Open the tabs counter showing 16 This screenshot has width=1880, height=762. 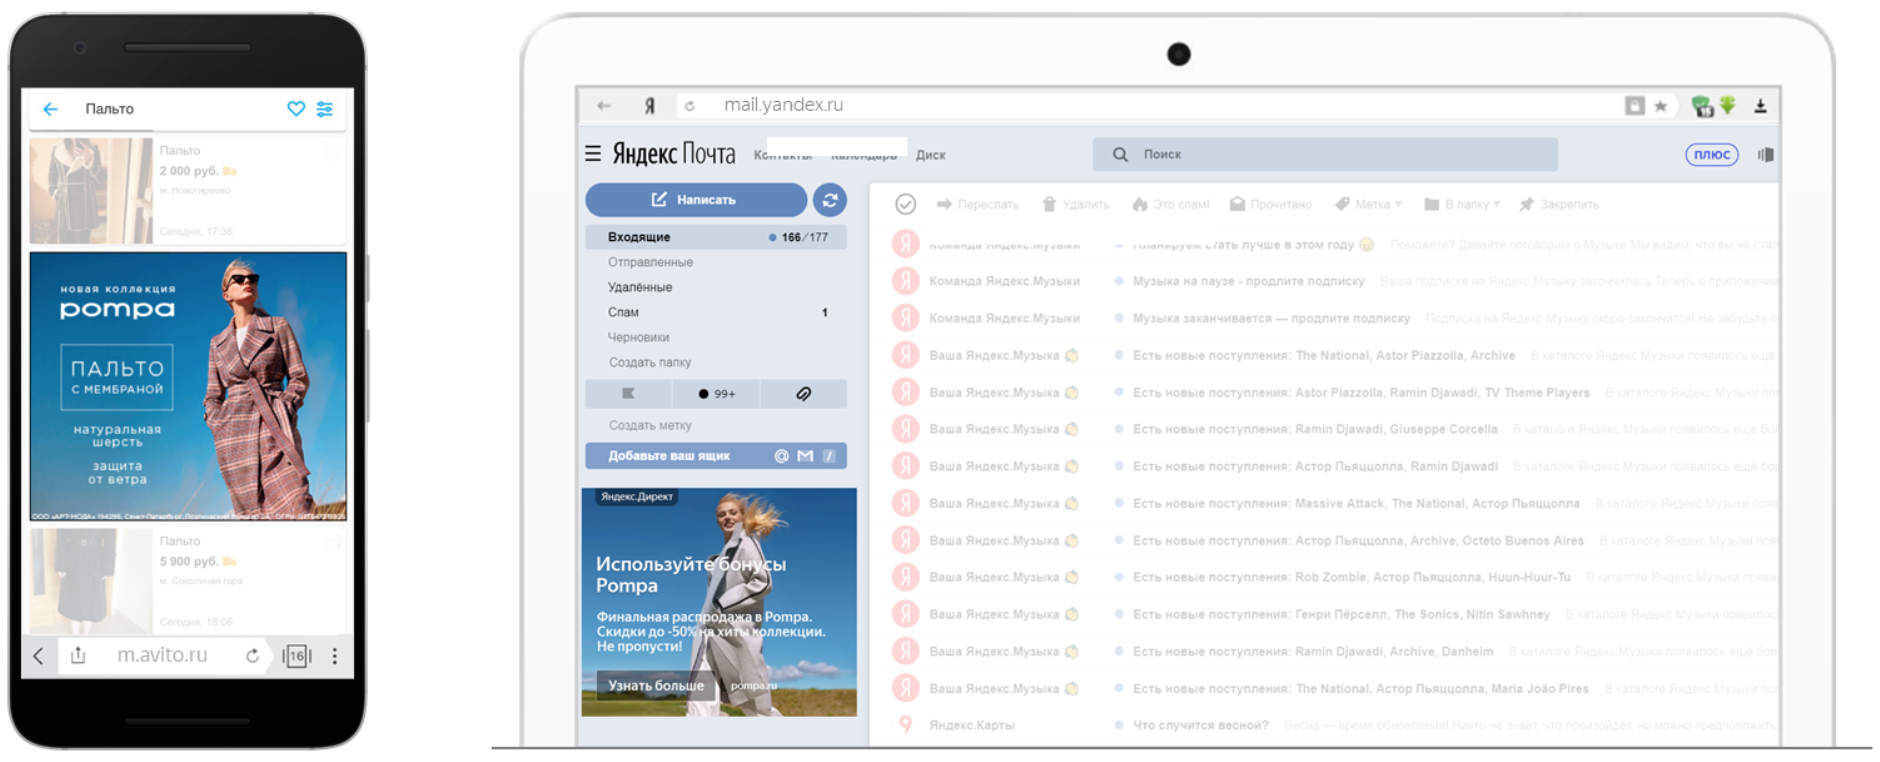(297, 656)
